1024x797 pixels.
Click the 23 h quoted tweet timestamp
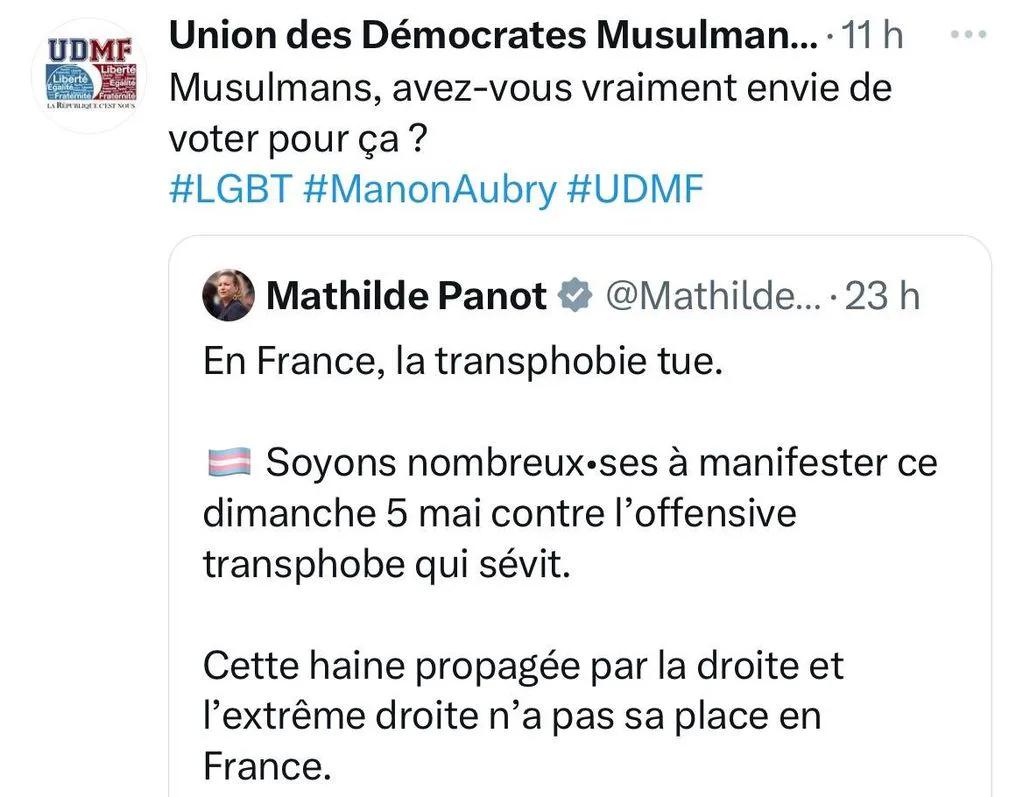coord(882,296)
